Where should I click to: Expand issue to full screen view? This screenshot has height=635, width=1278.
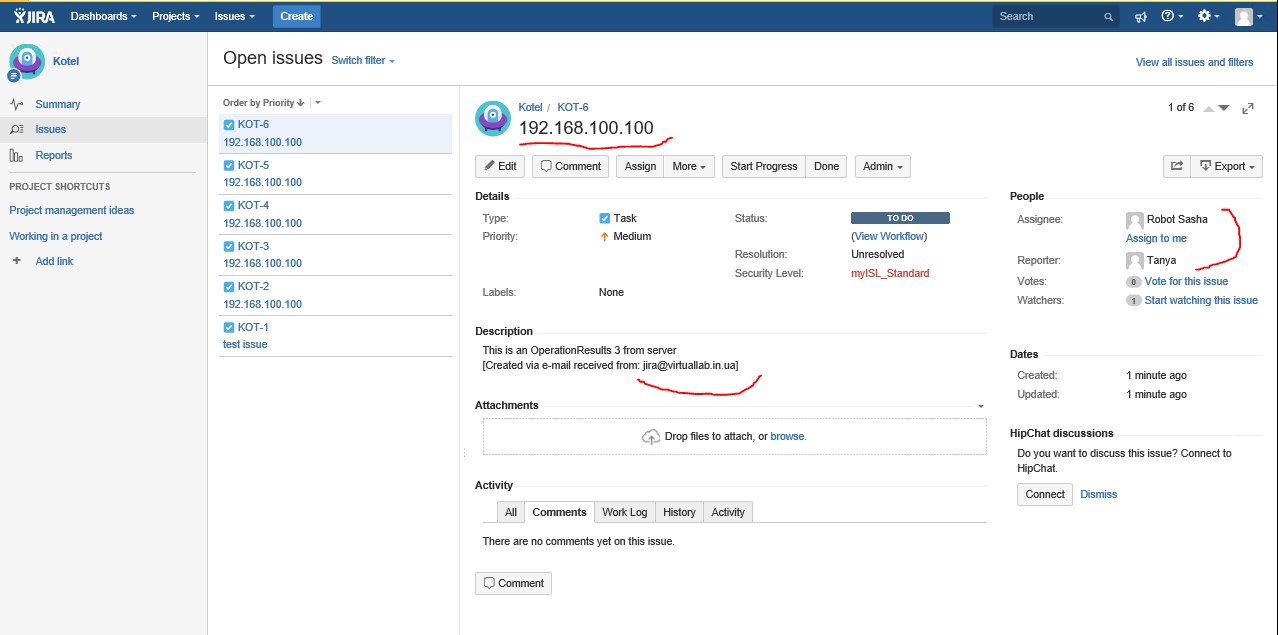click(x=1248, y=108)
